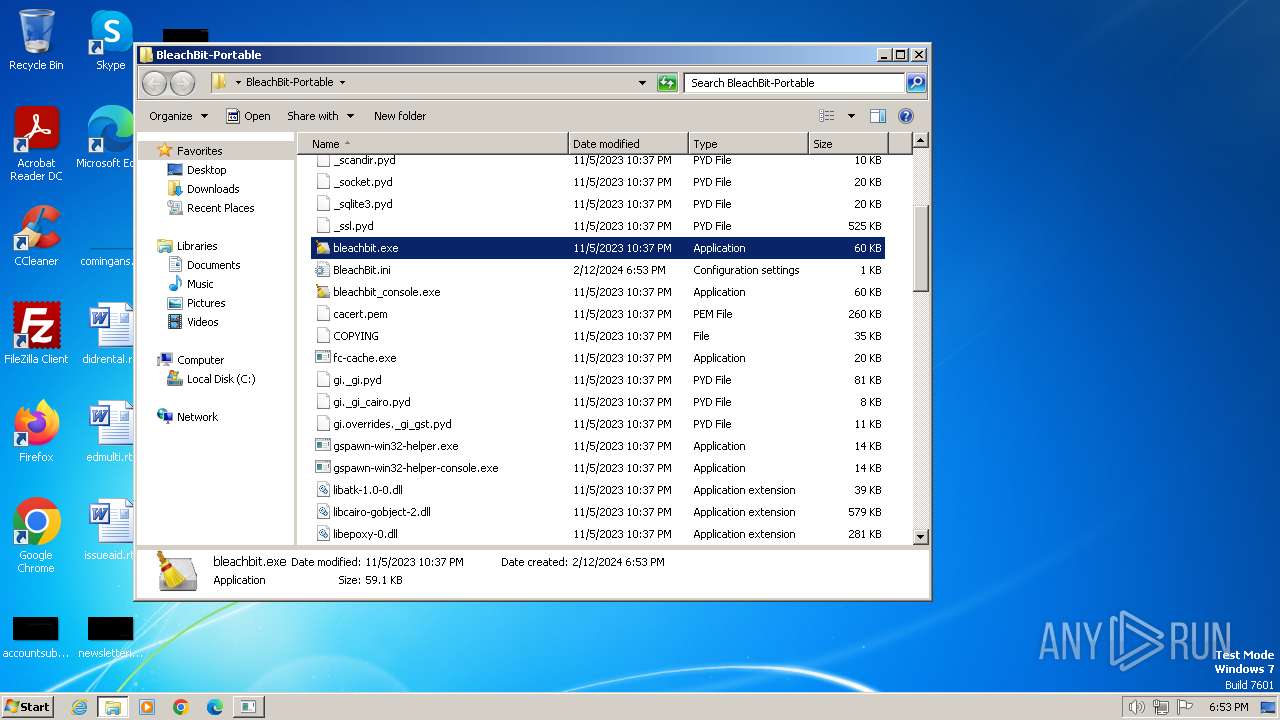Image resolution: width=1280 pixels, height=720 pixels.
Task: Open the Share with dropdown menu
Action: click(320, 116)
